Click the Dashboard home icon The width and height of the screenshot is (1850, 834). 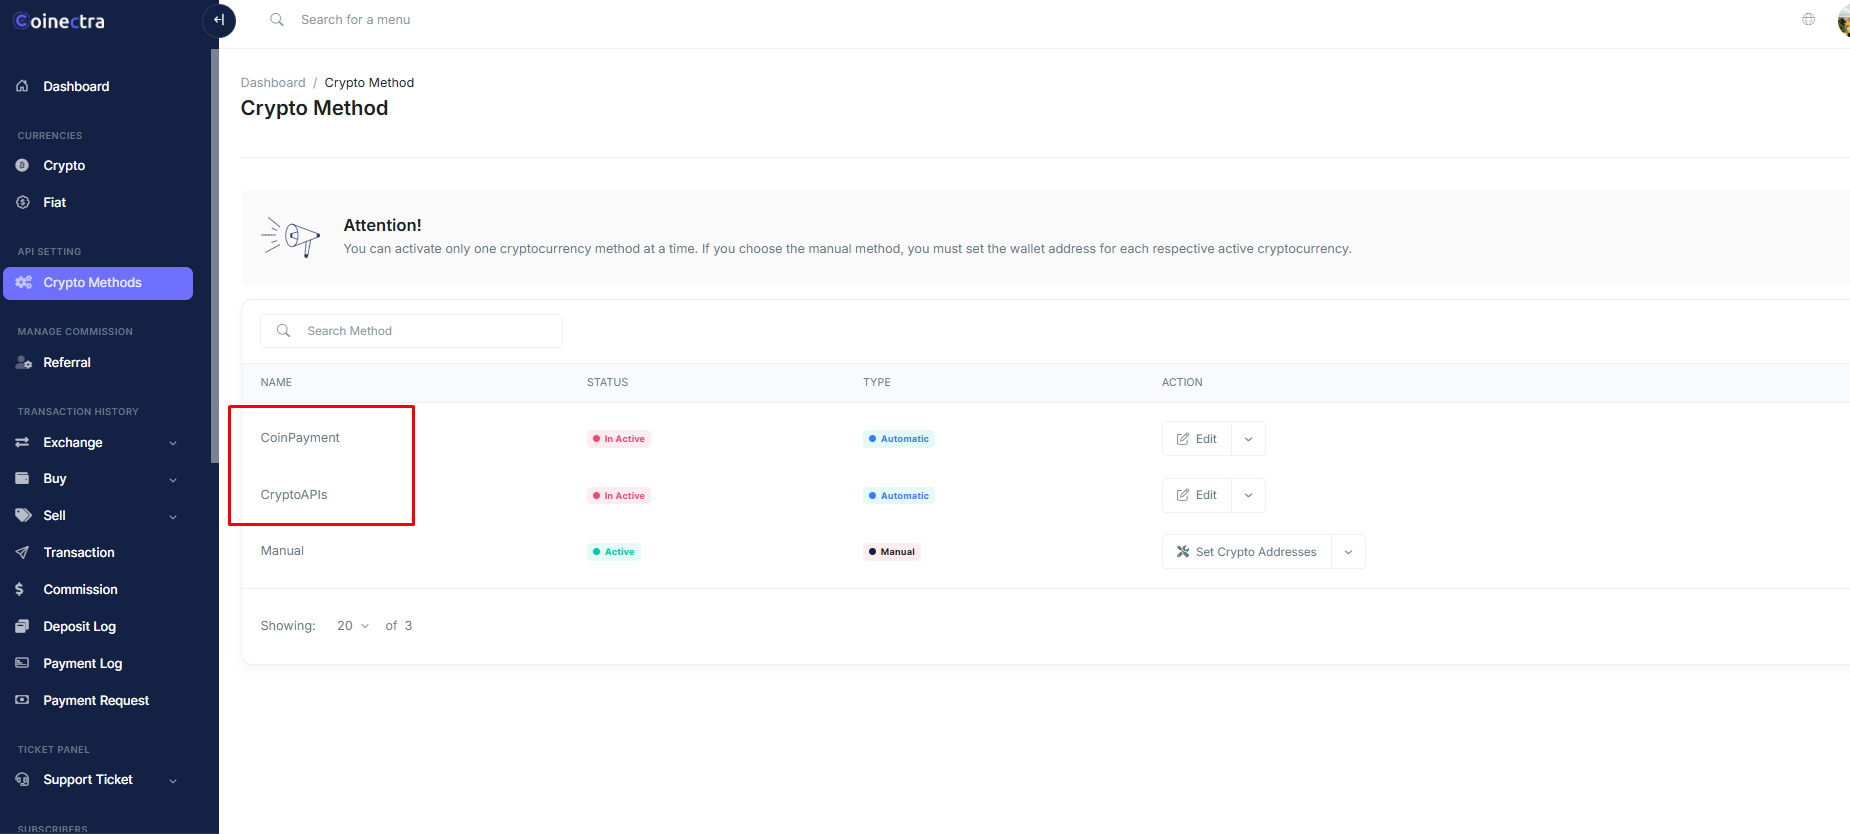pos(22,86)
